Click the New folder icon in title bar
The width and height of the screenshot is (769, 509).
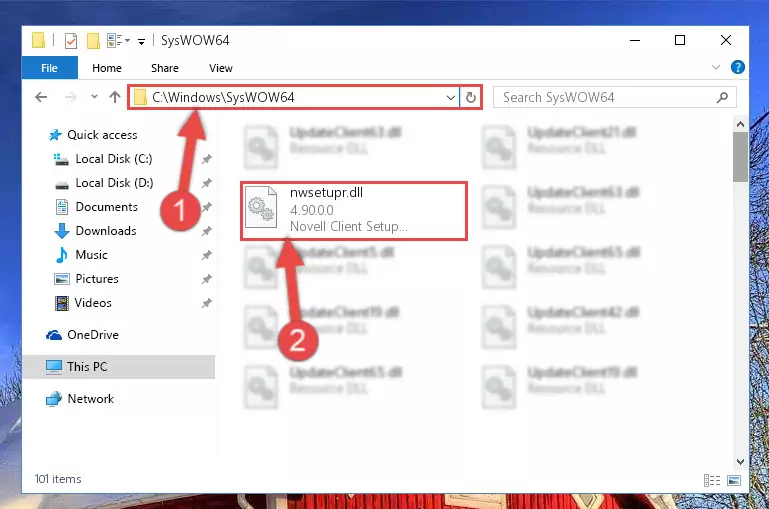[93, 41]
